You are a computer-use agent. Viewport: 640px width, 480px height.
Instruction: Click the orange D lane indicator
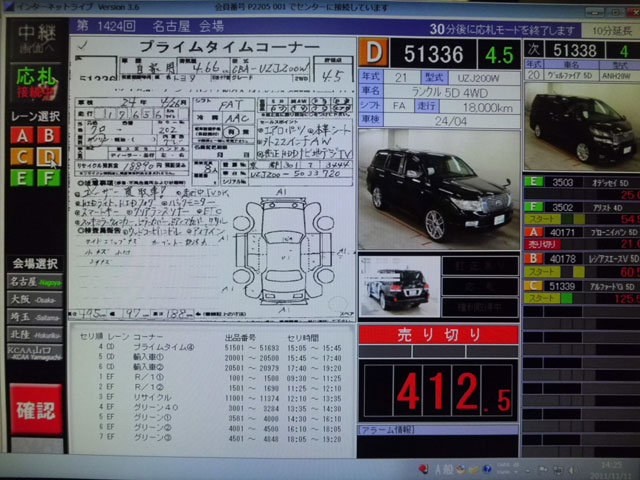click(x=373, y=53)
